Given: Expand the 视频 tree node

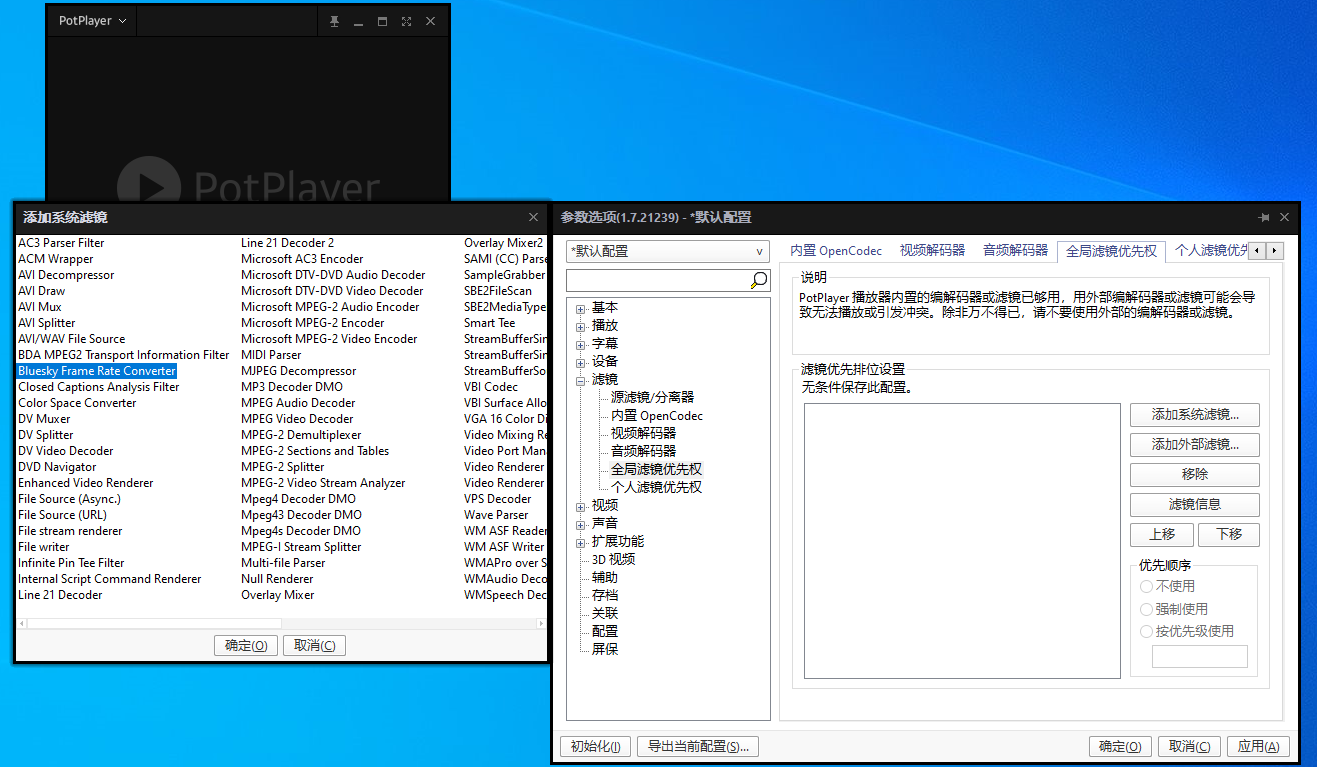Looking at the screenshot, I should point(580,506).
